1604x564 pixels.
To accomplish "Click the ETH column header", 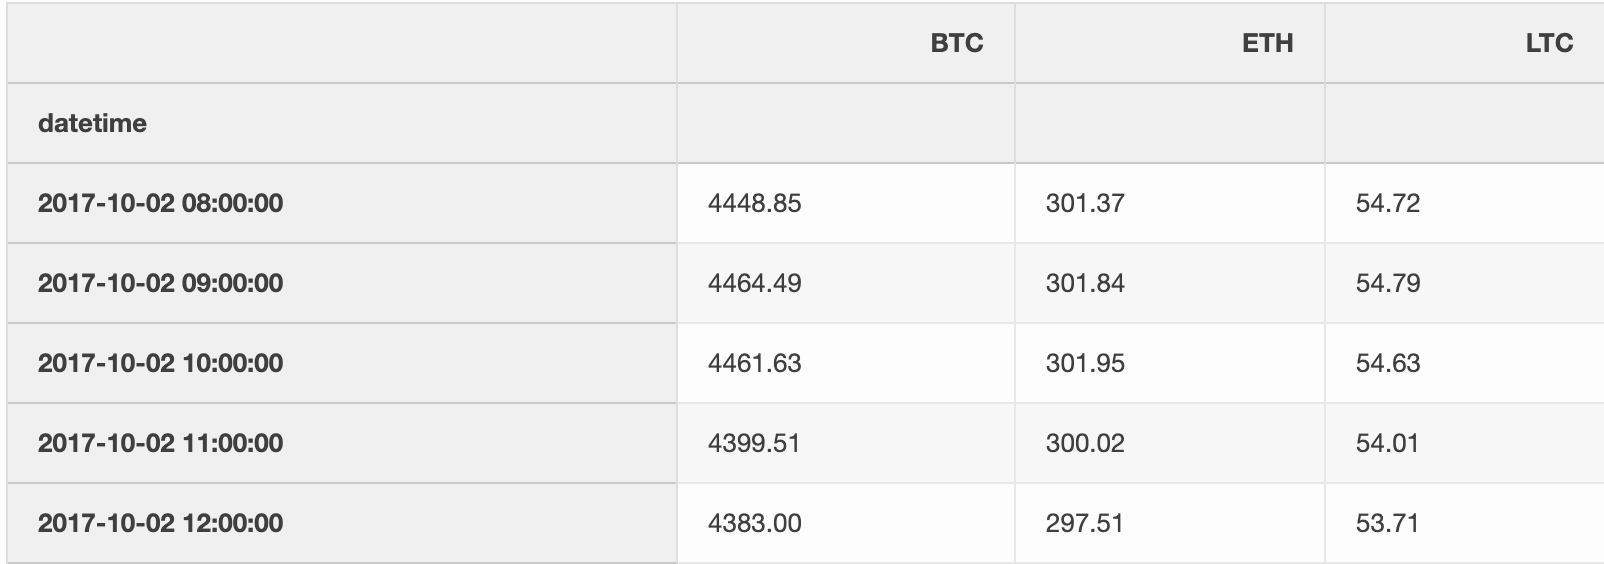I will pyautogui.click(x=1267, y=43).
